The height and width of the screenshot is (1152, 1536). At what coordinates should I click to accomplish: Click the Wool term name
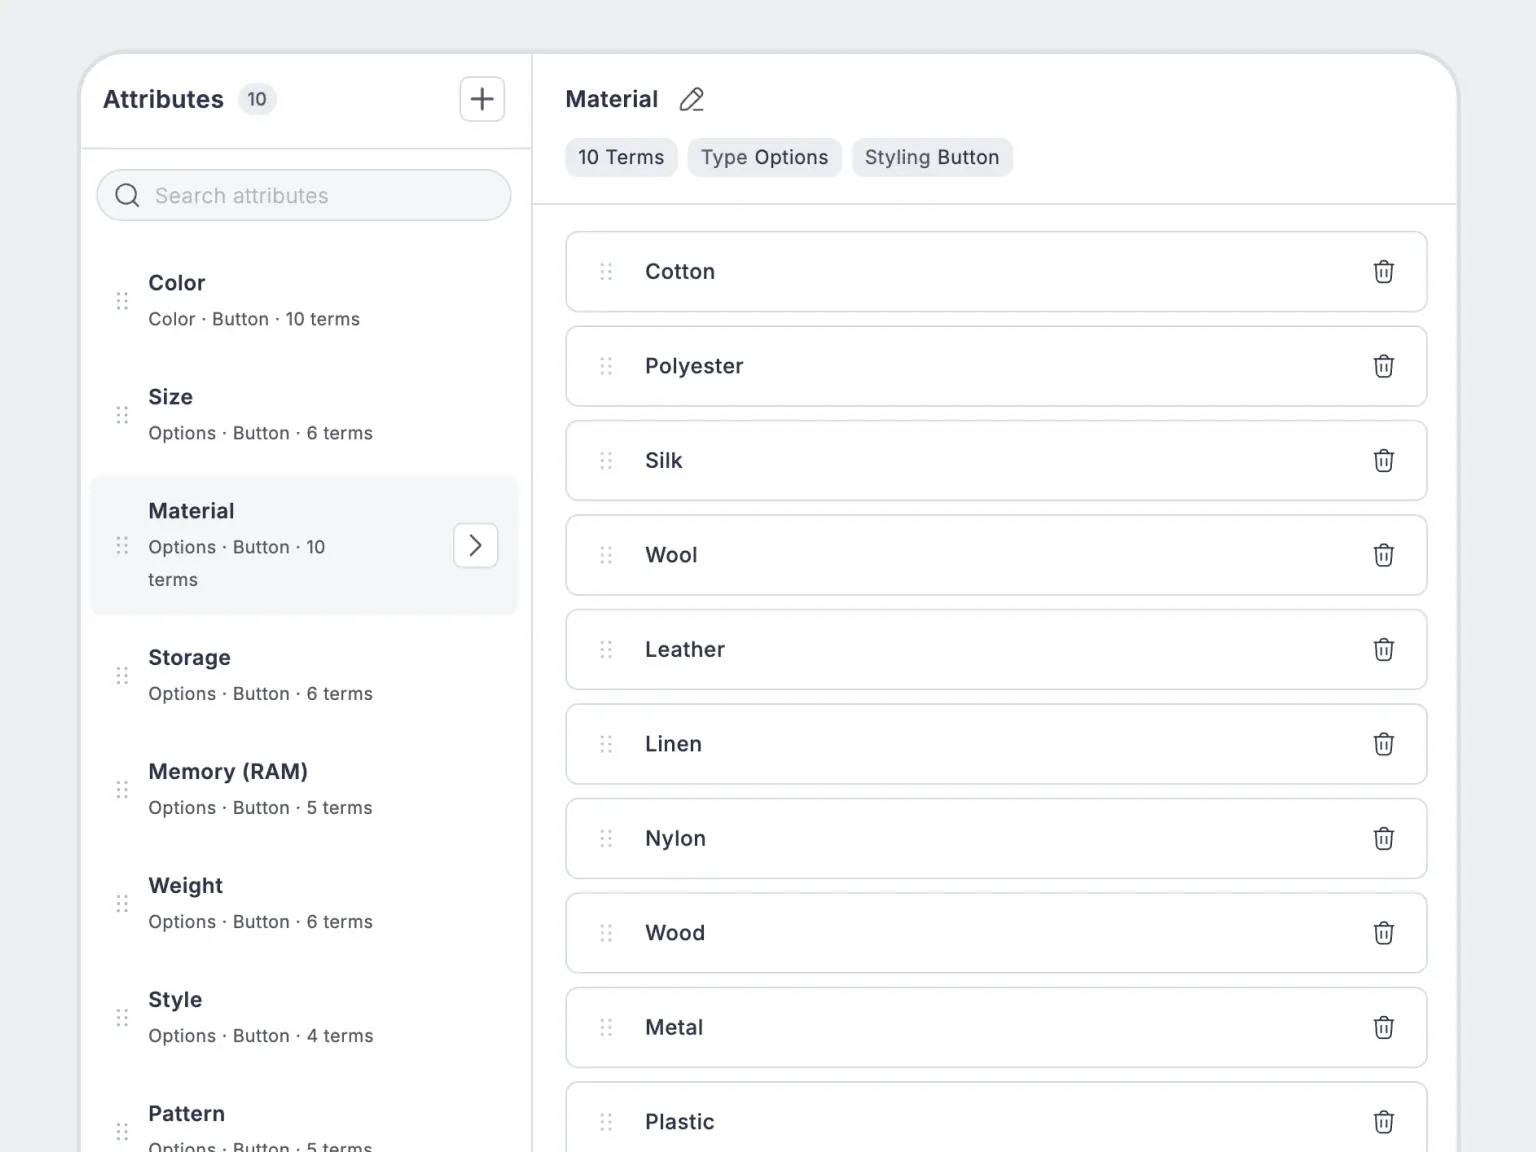671,555
